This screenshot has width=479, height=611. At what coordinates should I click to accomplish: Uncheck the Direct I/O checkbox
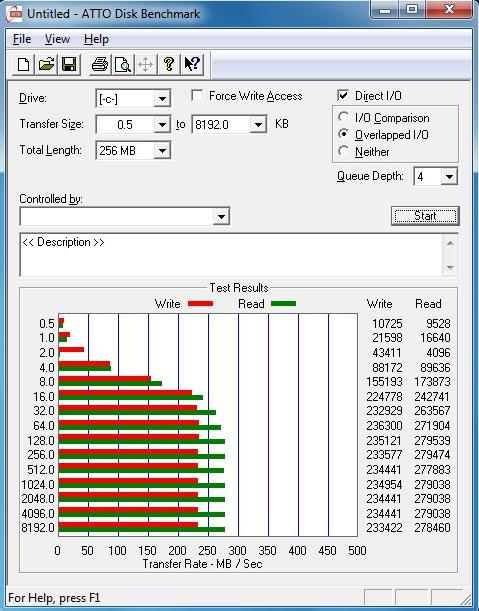(343, 95)
